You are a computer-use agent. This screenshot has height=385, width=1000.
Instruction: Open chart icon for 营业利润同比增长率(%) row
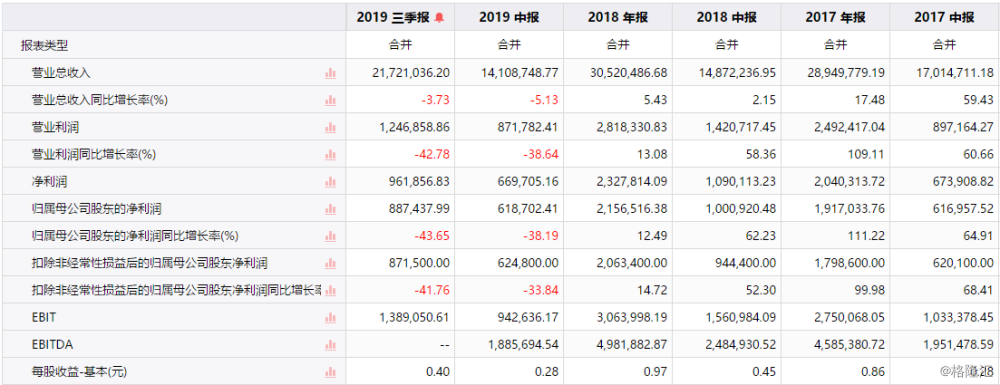[330, 155]
